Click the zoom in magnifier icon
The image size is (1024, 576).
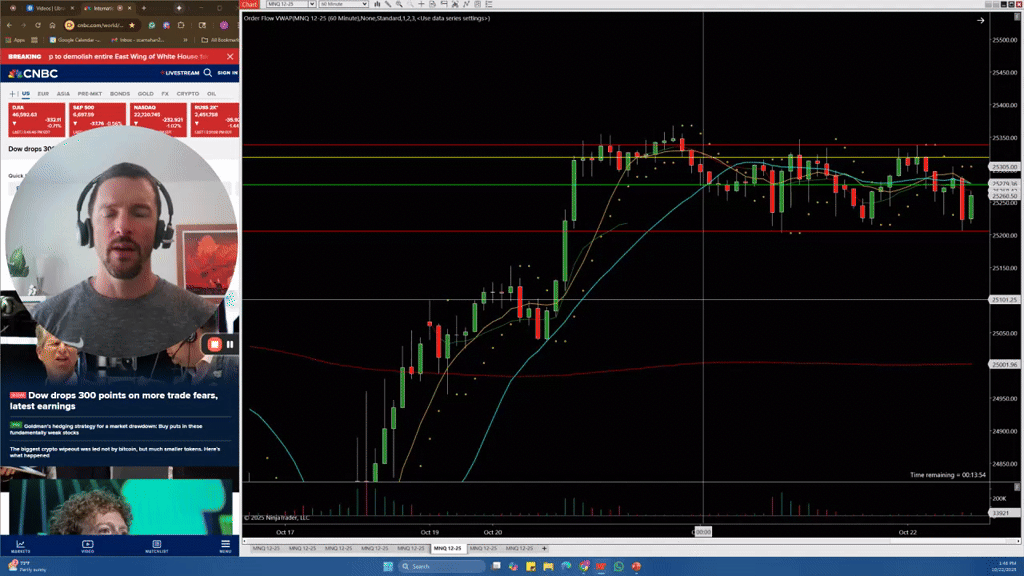[x=400, y=4]
